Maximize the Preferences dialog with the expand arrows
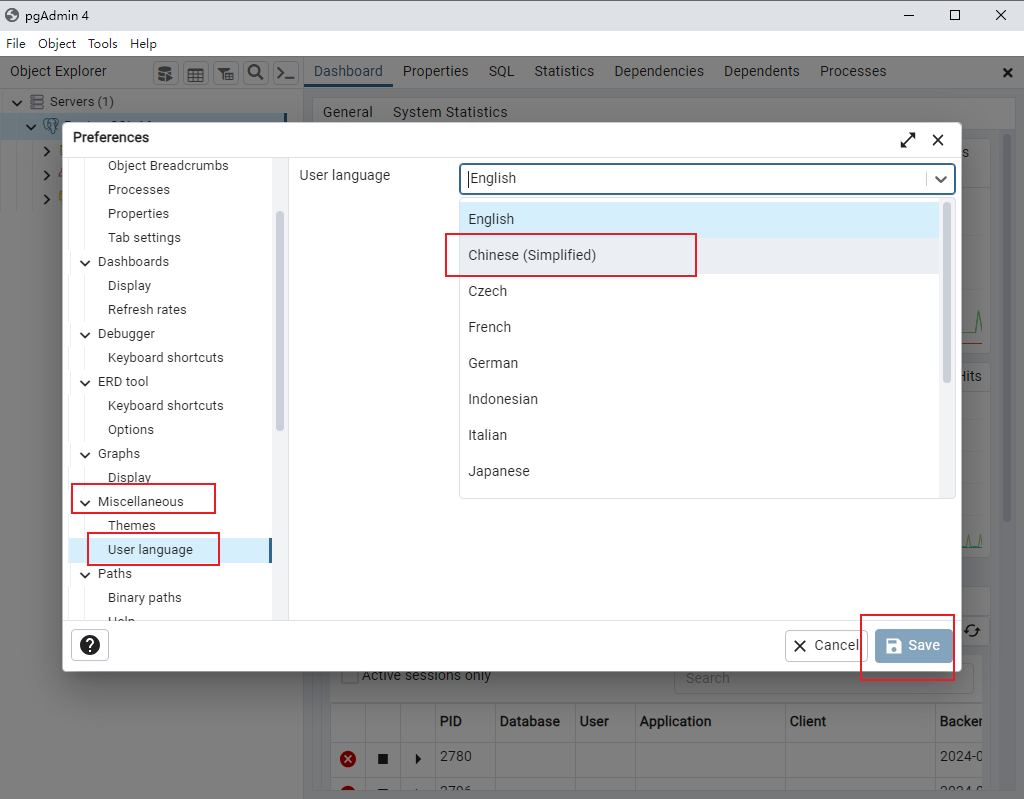 pos(907,140)
